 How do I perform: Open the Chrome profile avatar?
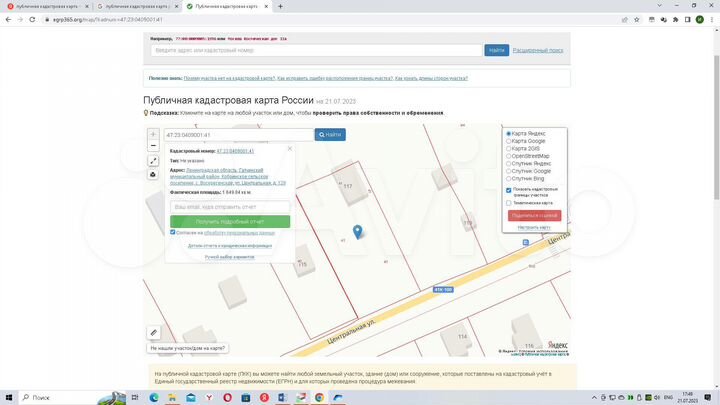click(x=699, y=20)
